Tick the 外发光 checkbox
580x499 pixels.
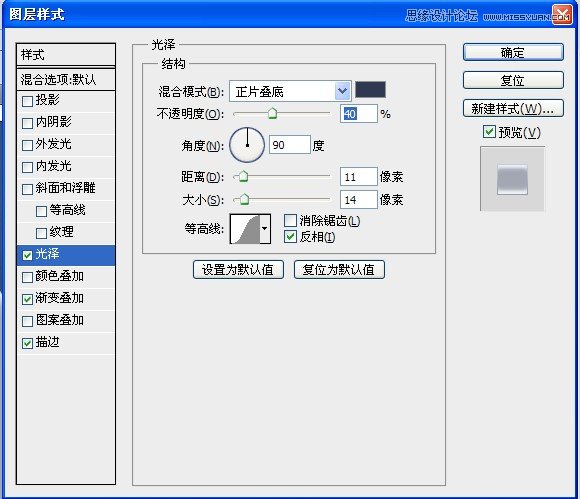pyautogui.click(x=28, y=145)
